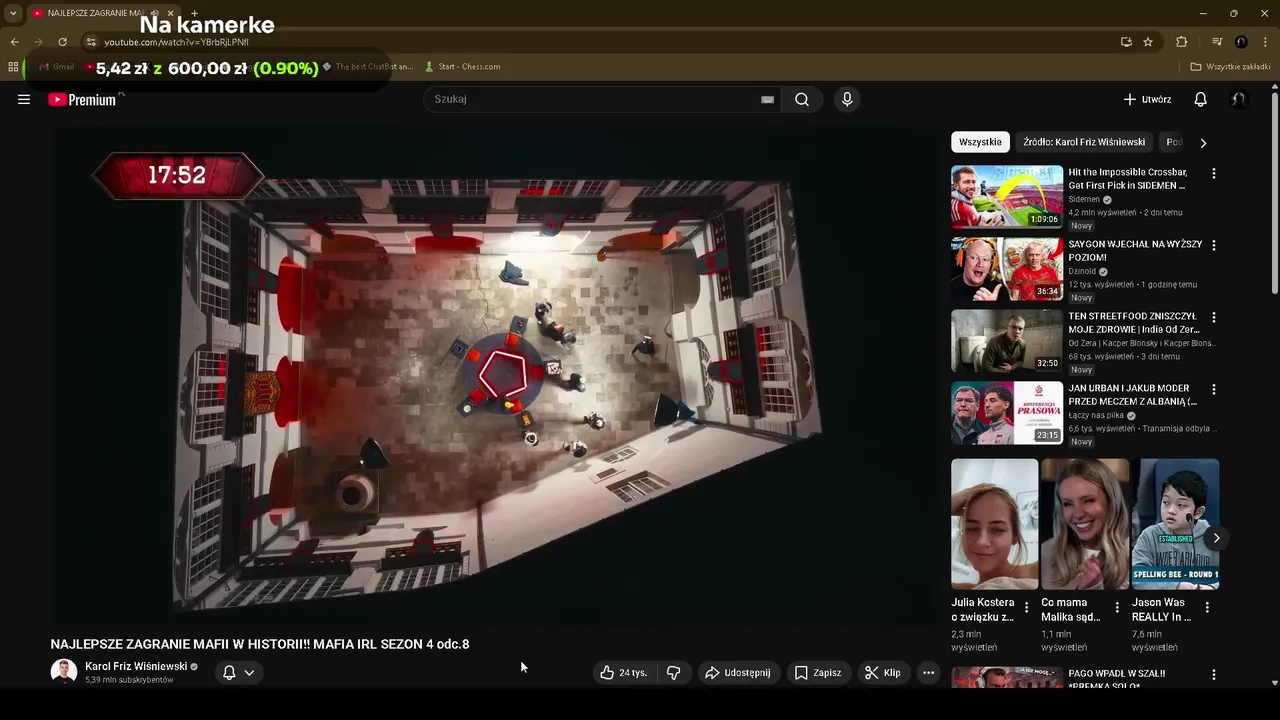The width and height of the screenshot is (1280, 720).
Task: Toggle the channel notification bell for Karol Friz
Action: coord(229,673)
